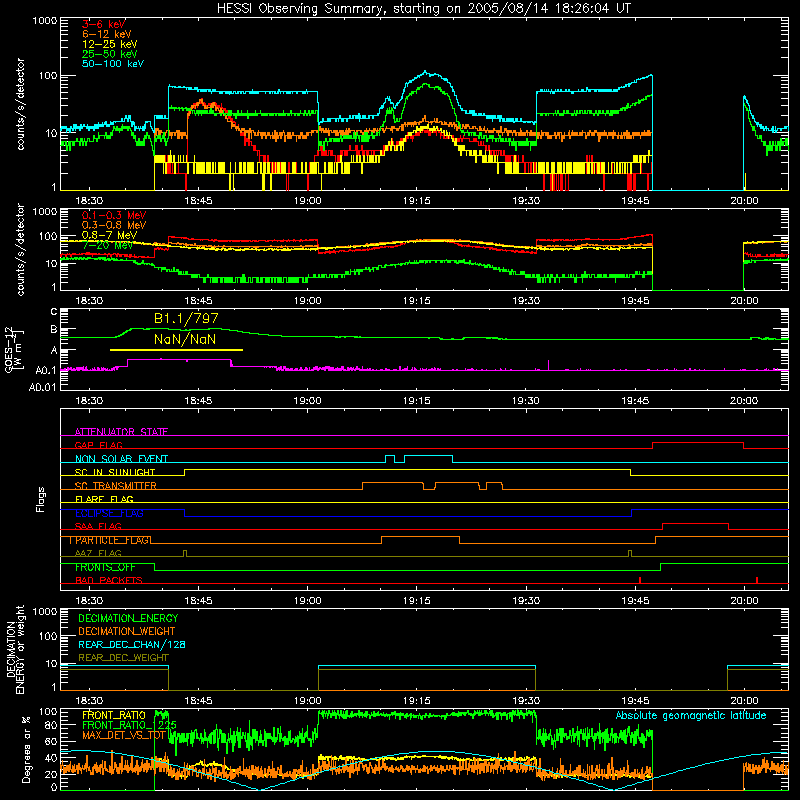Viewport: 800px width, 800px height.
Task: Click the 0.3-0.8 MeV legend entry
Action: pyautogui.click(x=114, y=225)
